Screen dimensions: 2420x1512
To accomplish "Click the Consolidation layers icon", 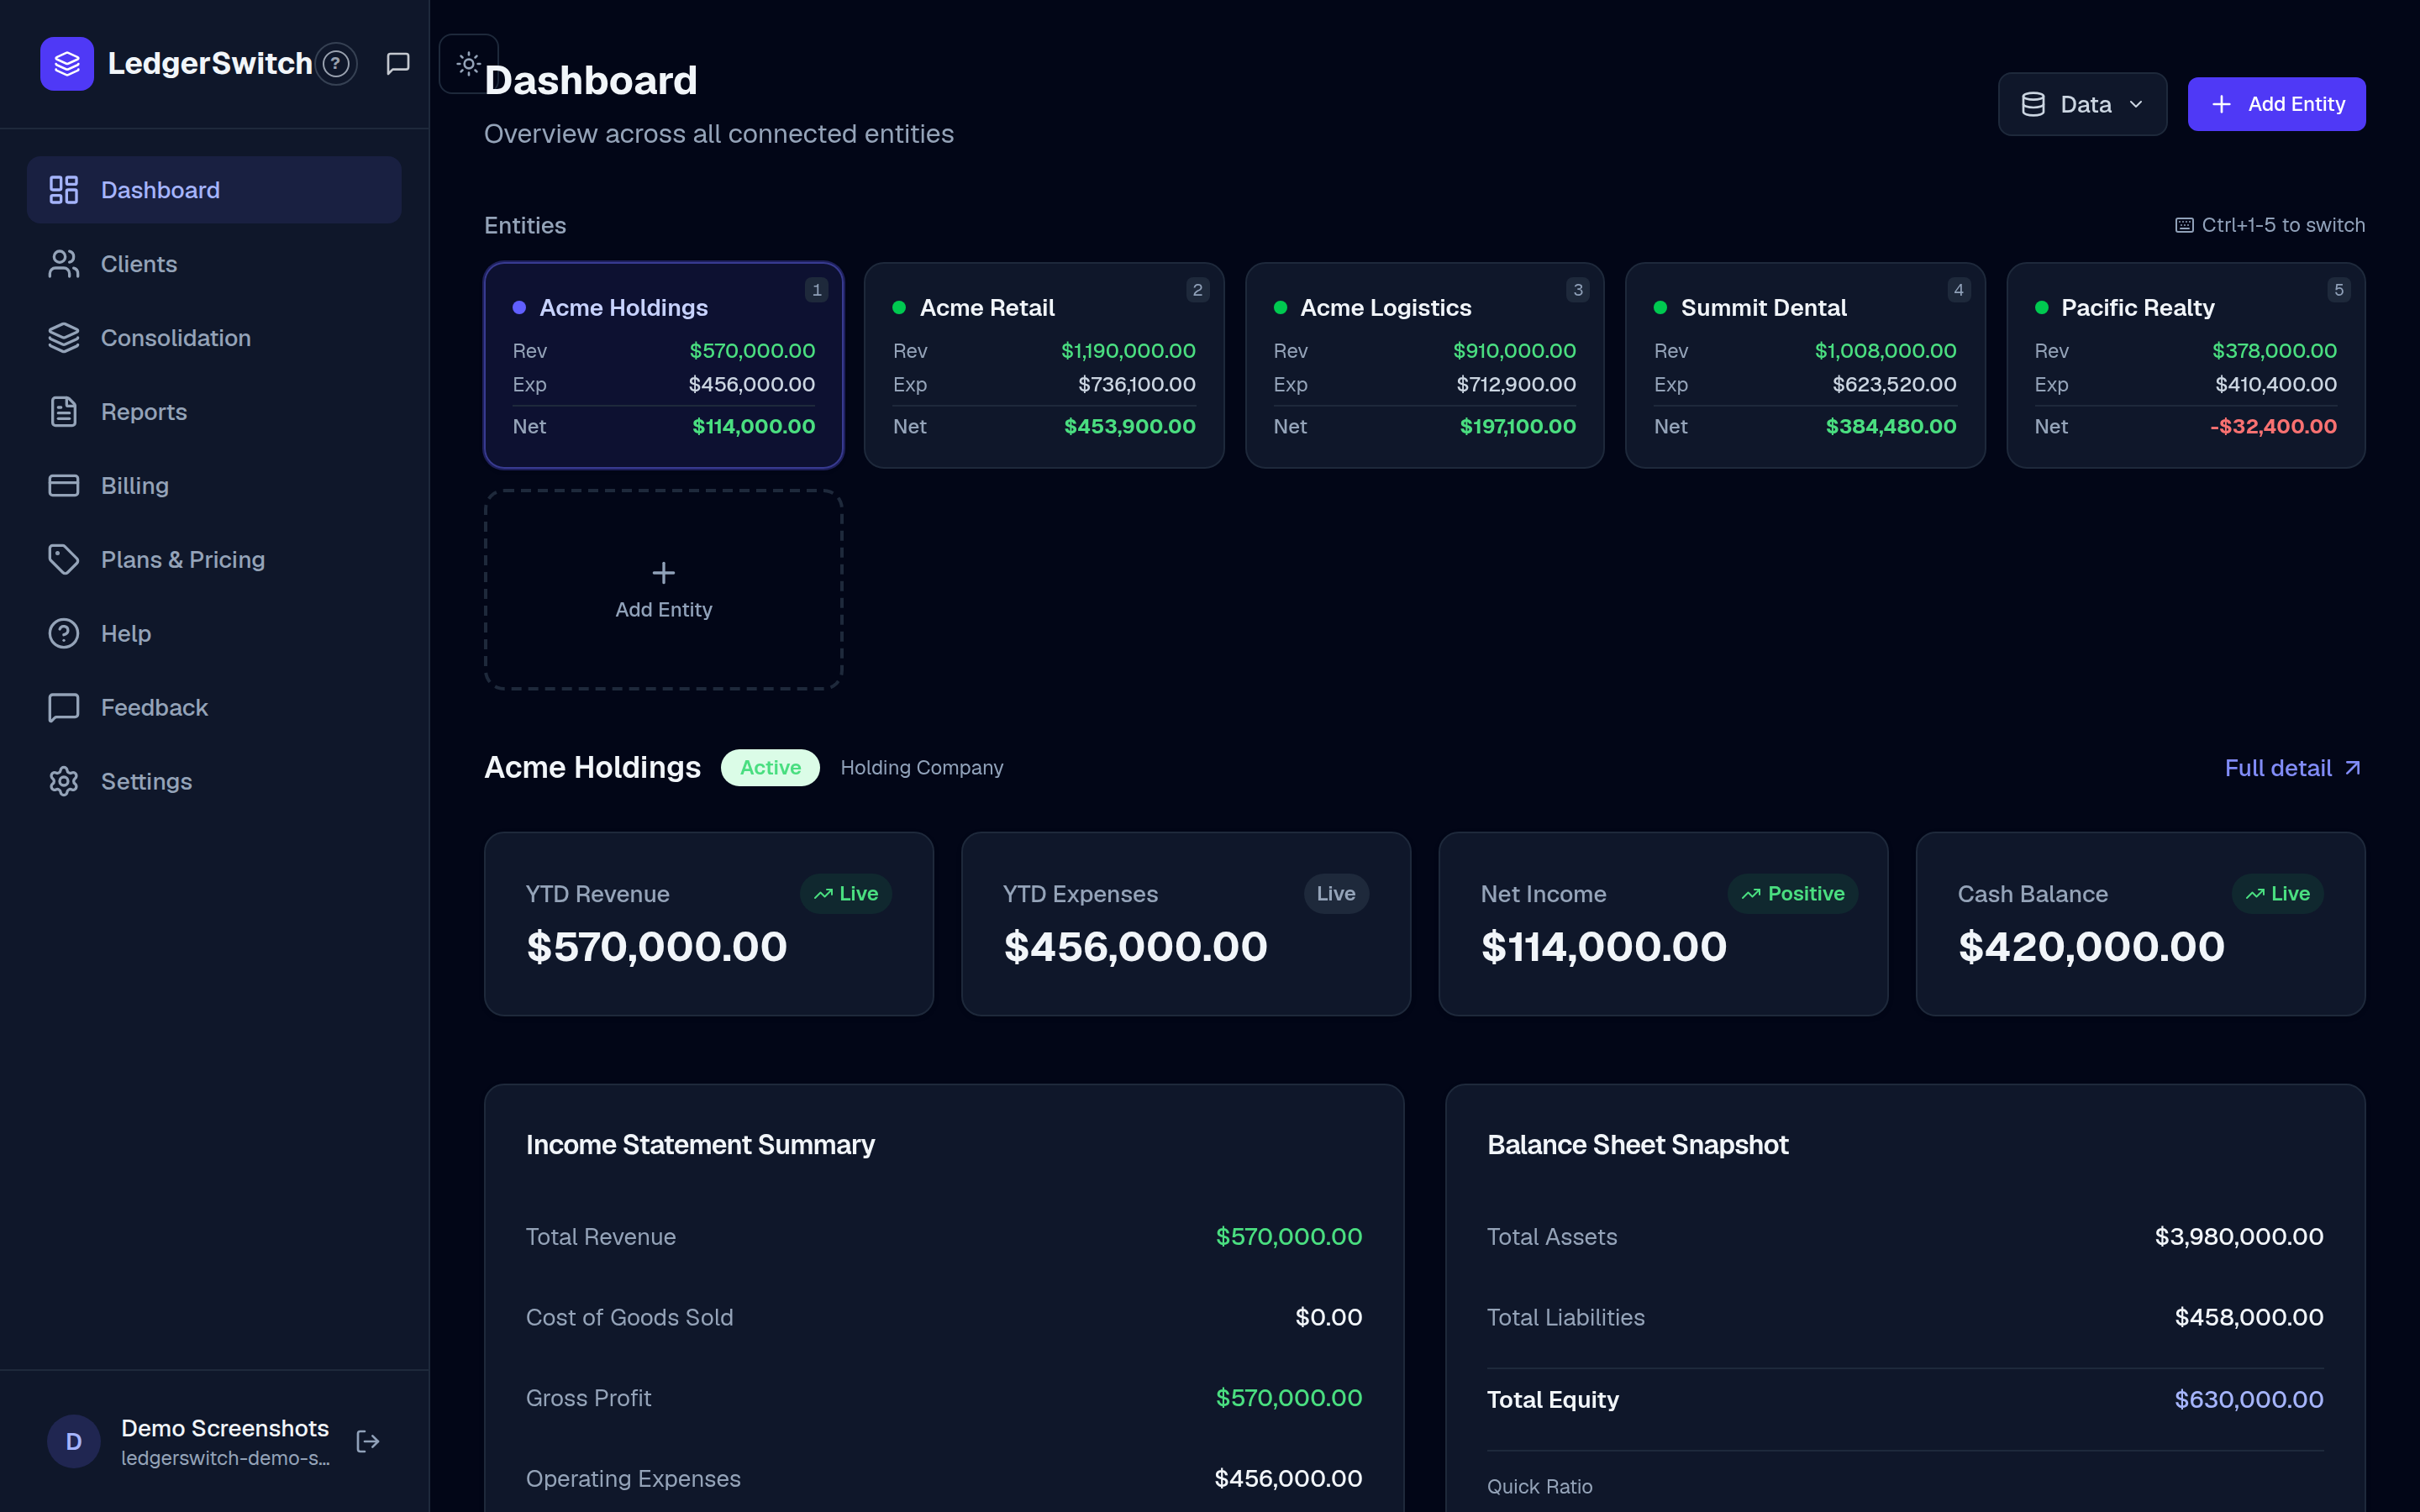I will [64, 338].
